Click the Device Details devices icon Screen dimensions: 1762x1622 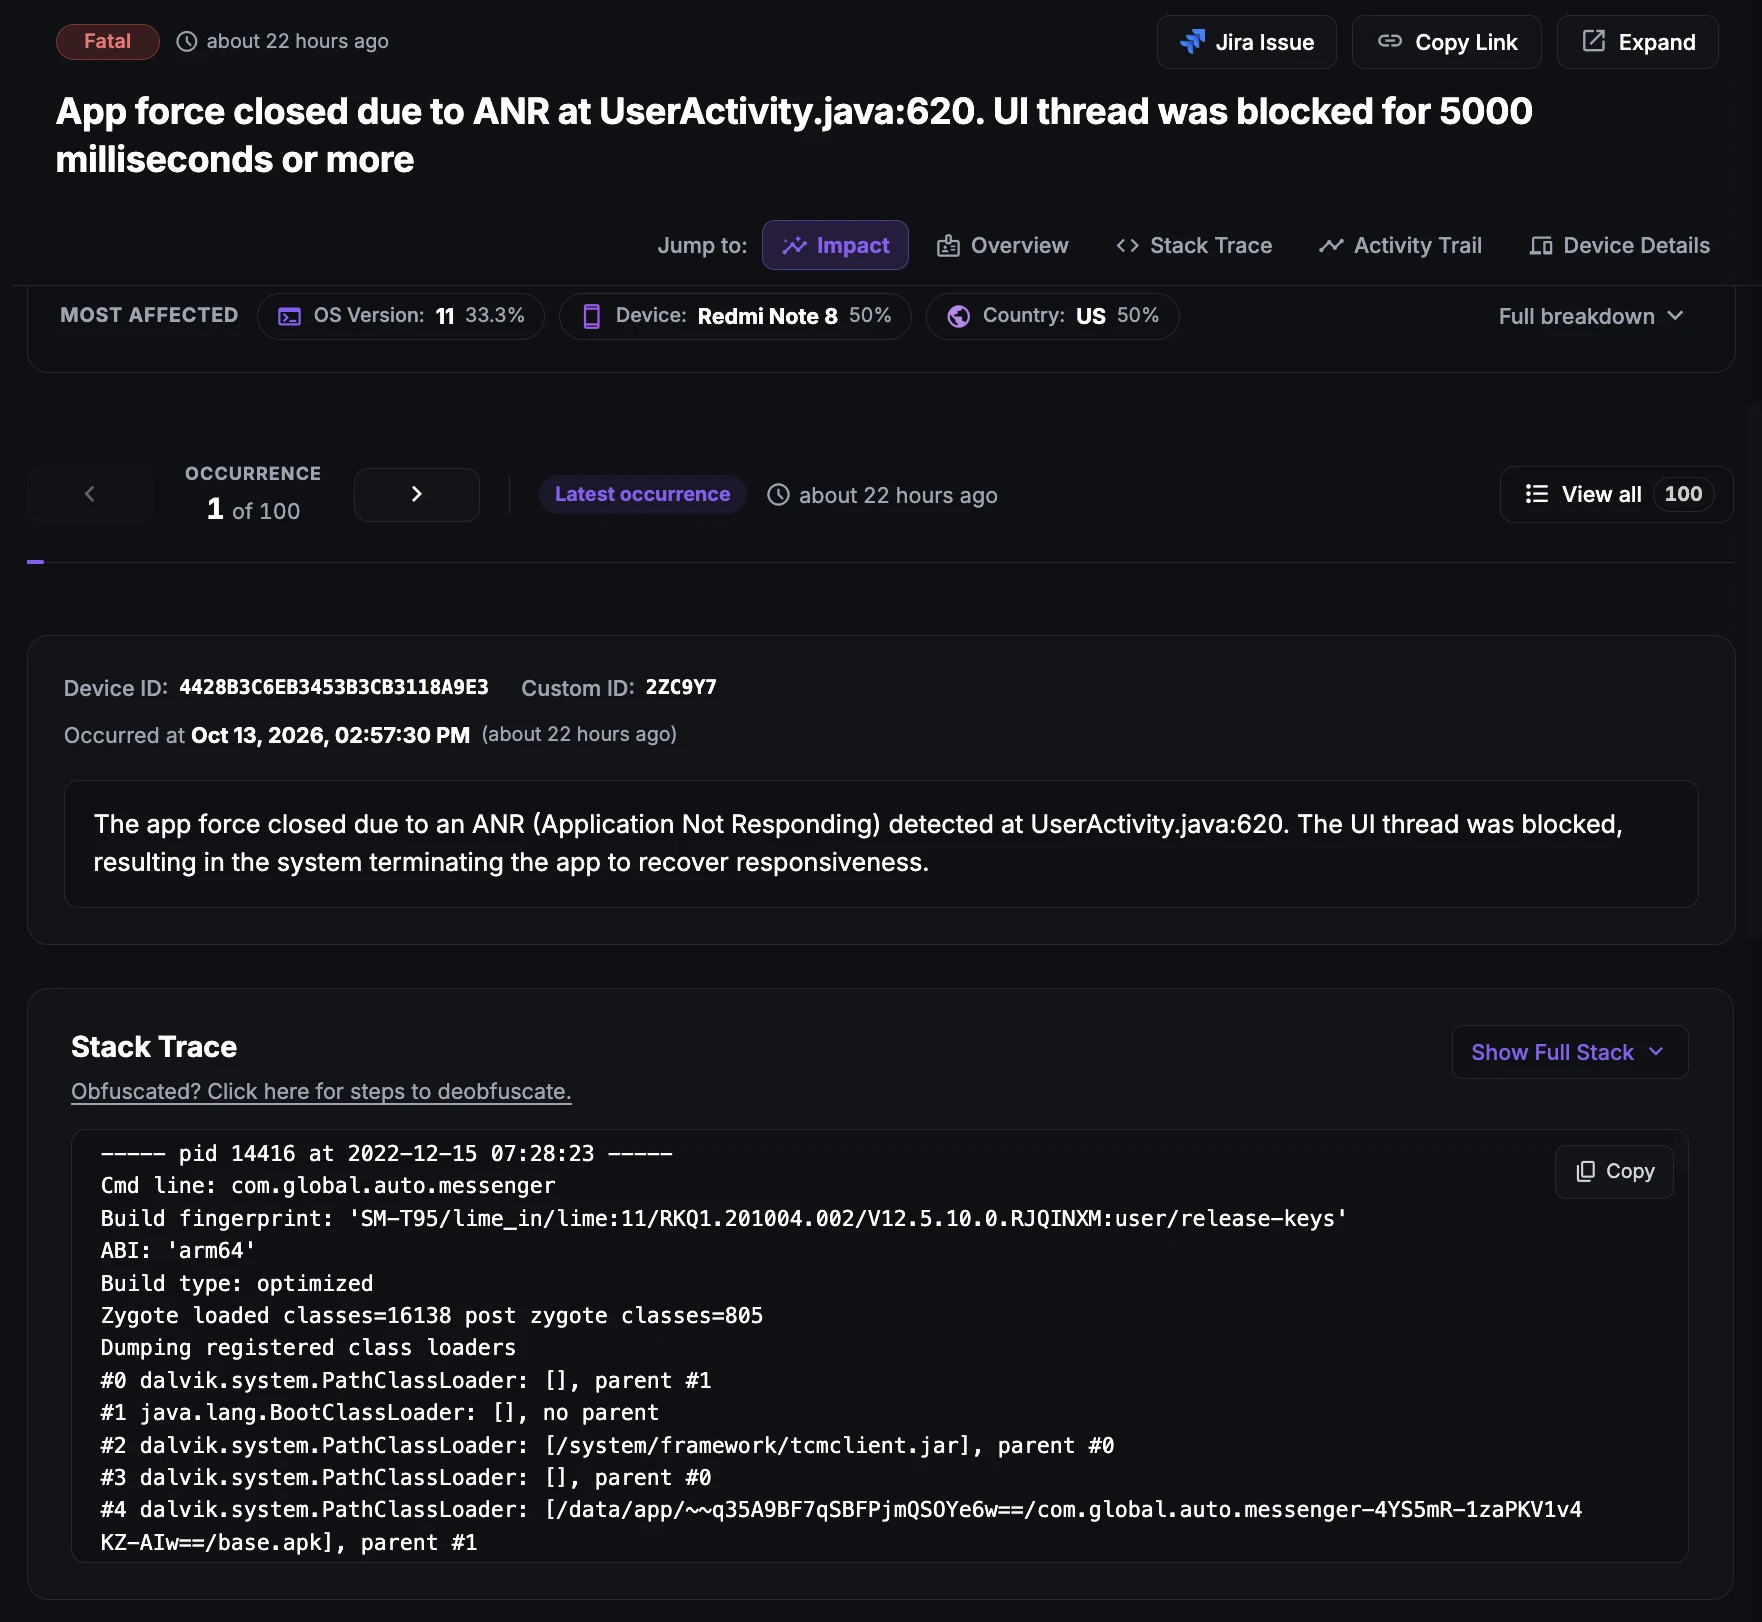pos(1541,245)
